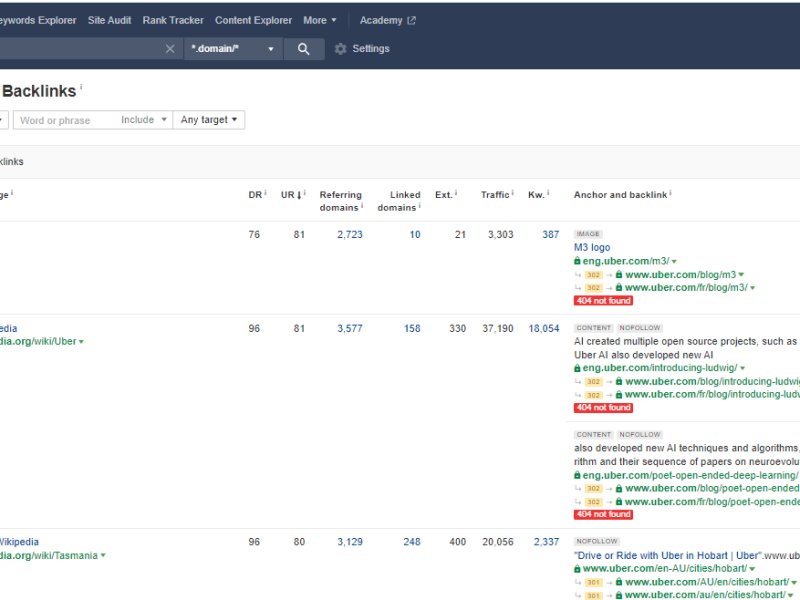800x600 pixels.
Task: Click the Word or phrase input field
Action: (x=65, y=120)
